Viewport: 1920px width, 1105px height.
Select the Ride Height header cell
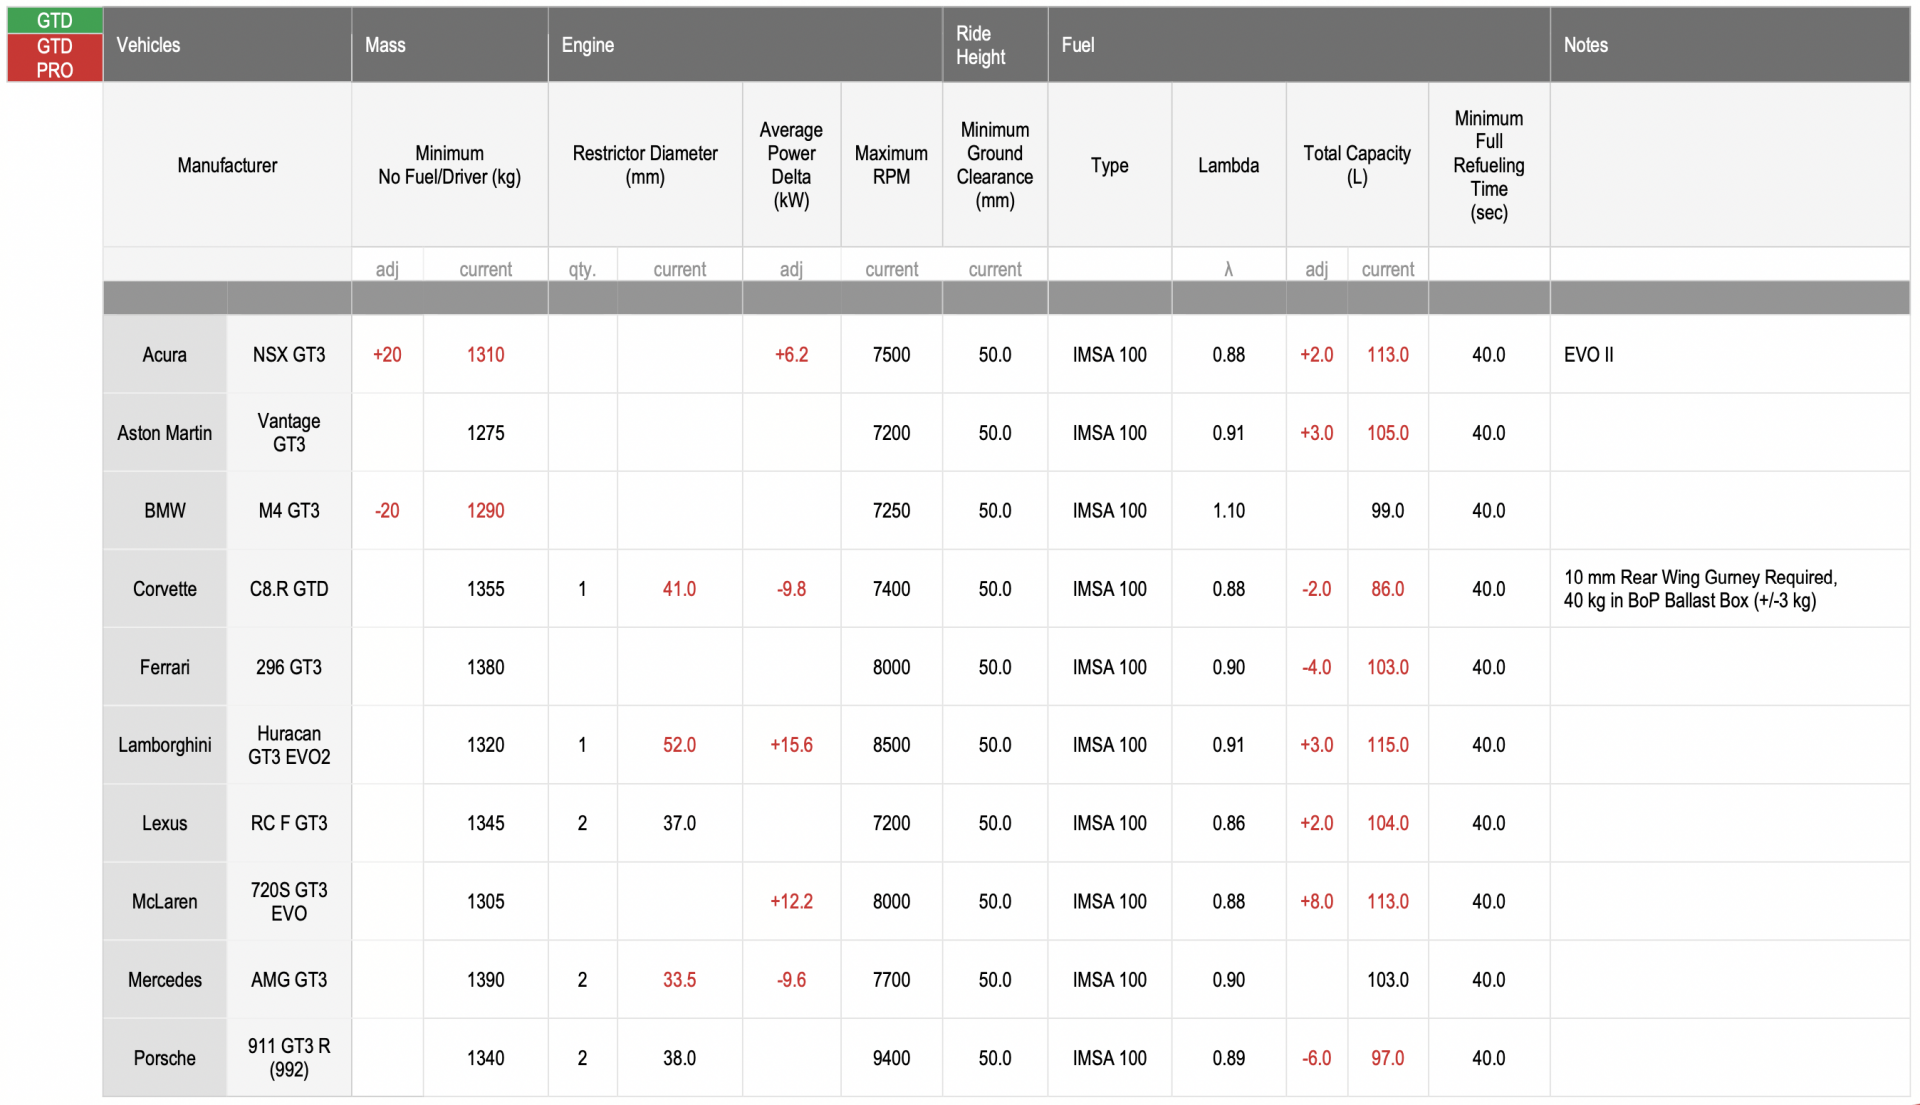point(995,45)
